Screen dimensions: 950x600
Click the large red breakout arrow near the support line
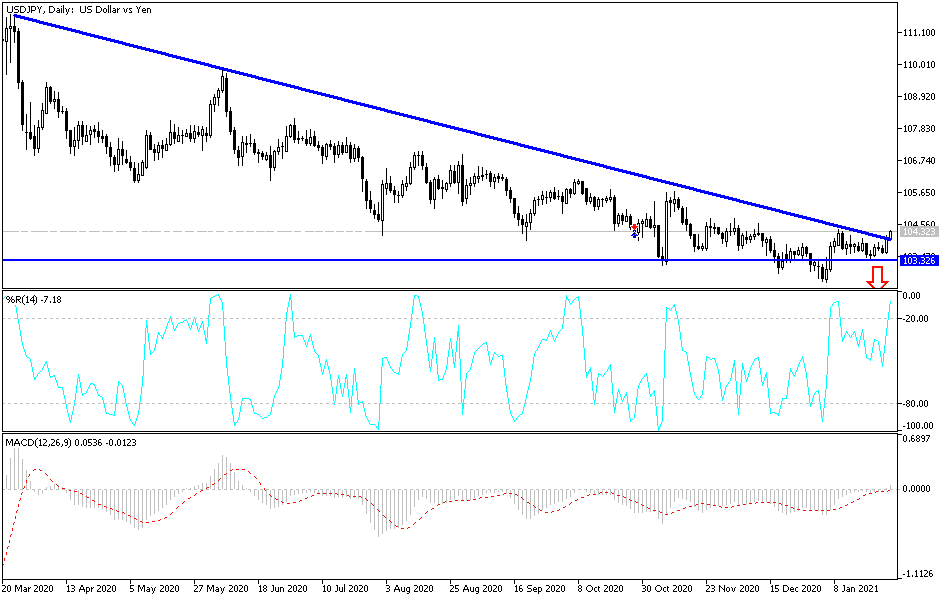coord(878,276)
